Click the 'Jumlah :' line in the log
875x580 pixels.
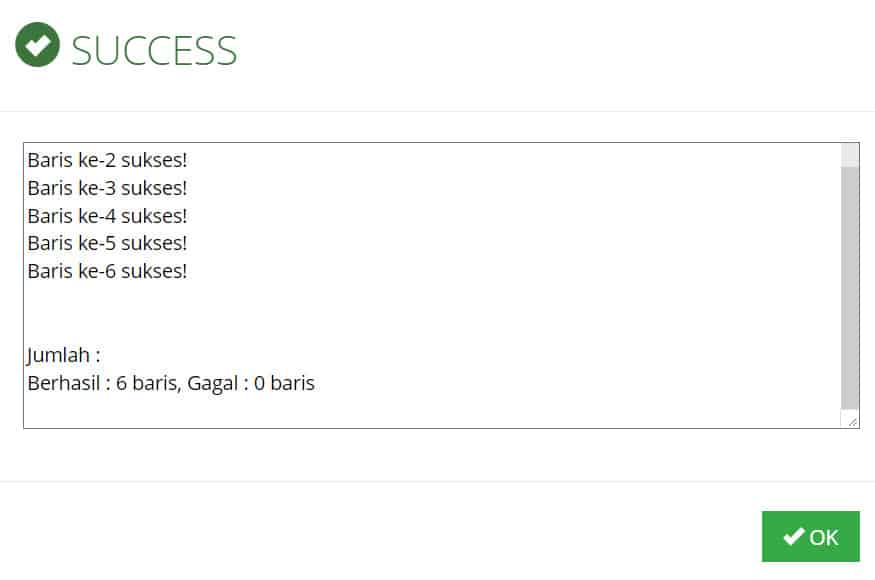click(x=64, y=355)
